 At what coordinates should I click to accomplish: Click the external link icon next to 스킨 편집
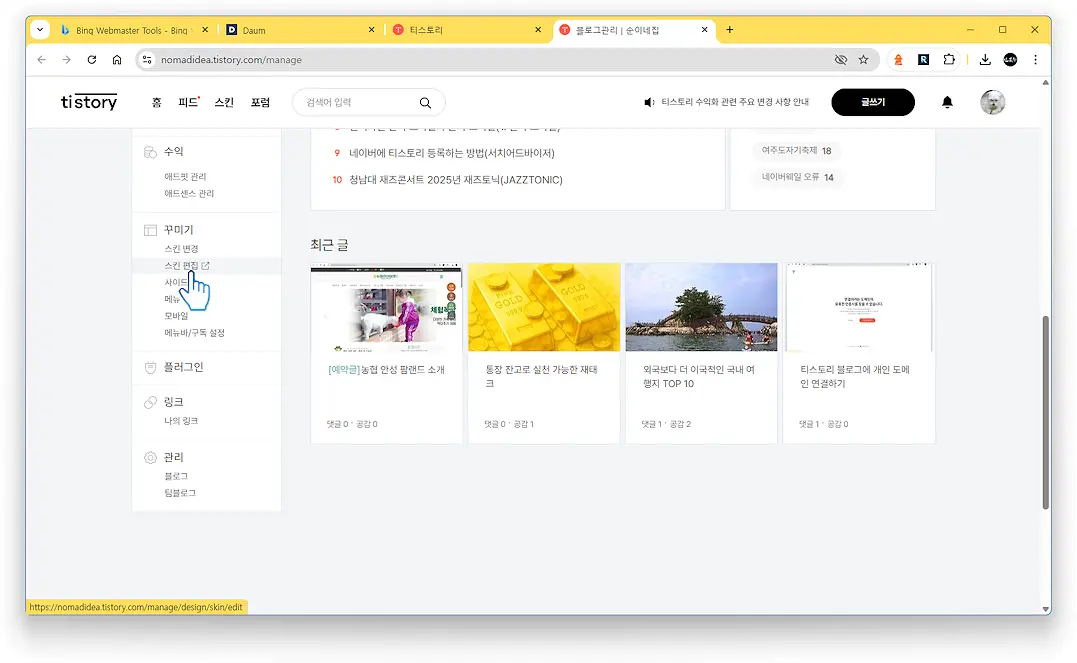click(207, 266)
